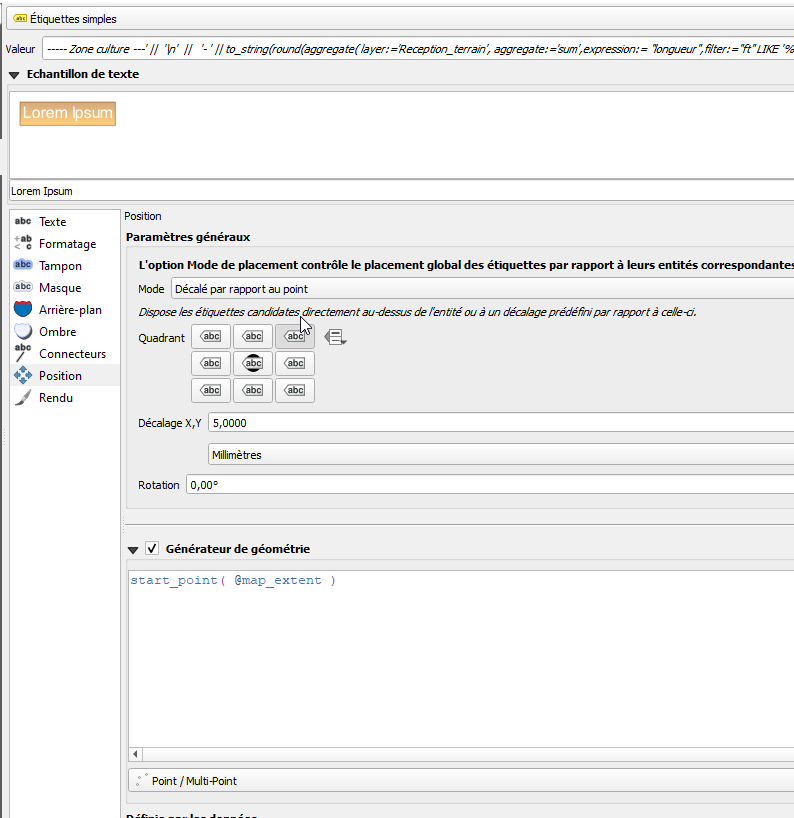This screenshot has width=794, height=818.
Task: Select the Masque section icon
Action: click(23, 288)
